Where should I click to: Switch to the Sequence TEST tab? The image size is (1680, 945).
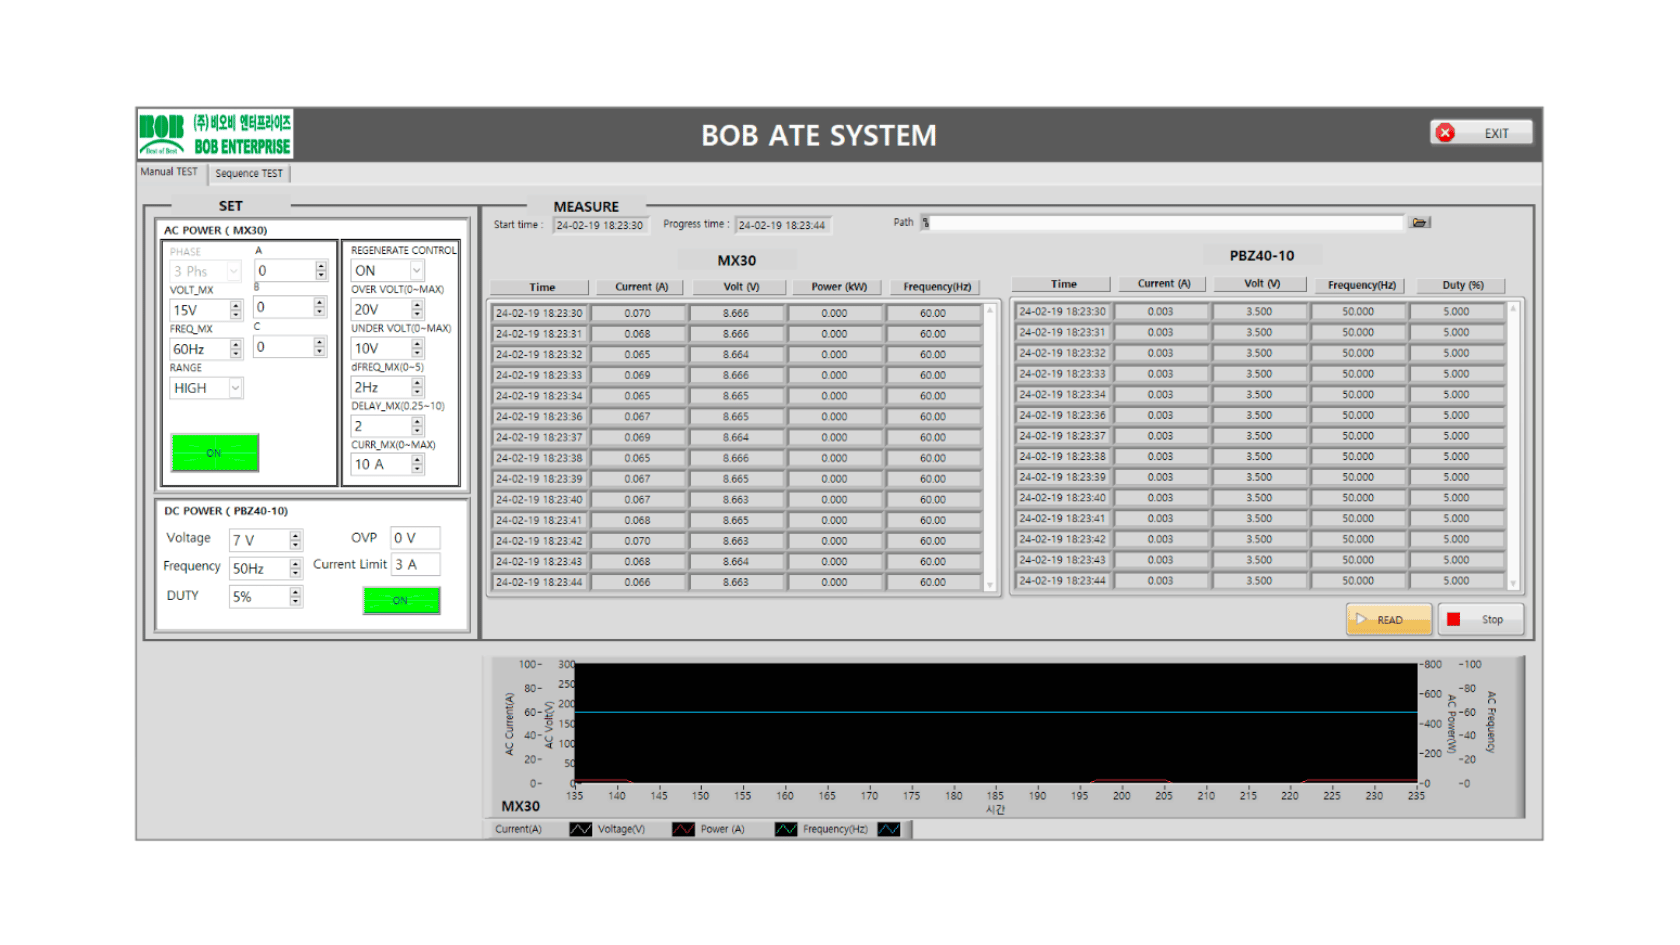click(249, 173)
